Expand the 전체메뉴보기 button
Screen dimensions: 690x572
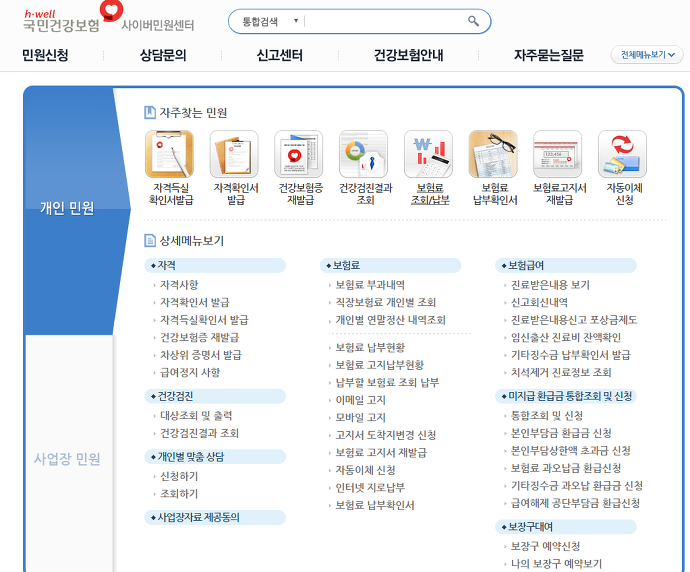tap(647, 55)
